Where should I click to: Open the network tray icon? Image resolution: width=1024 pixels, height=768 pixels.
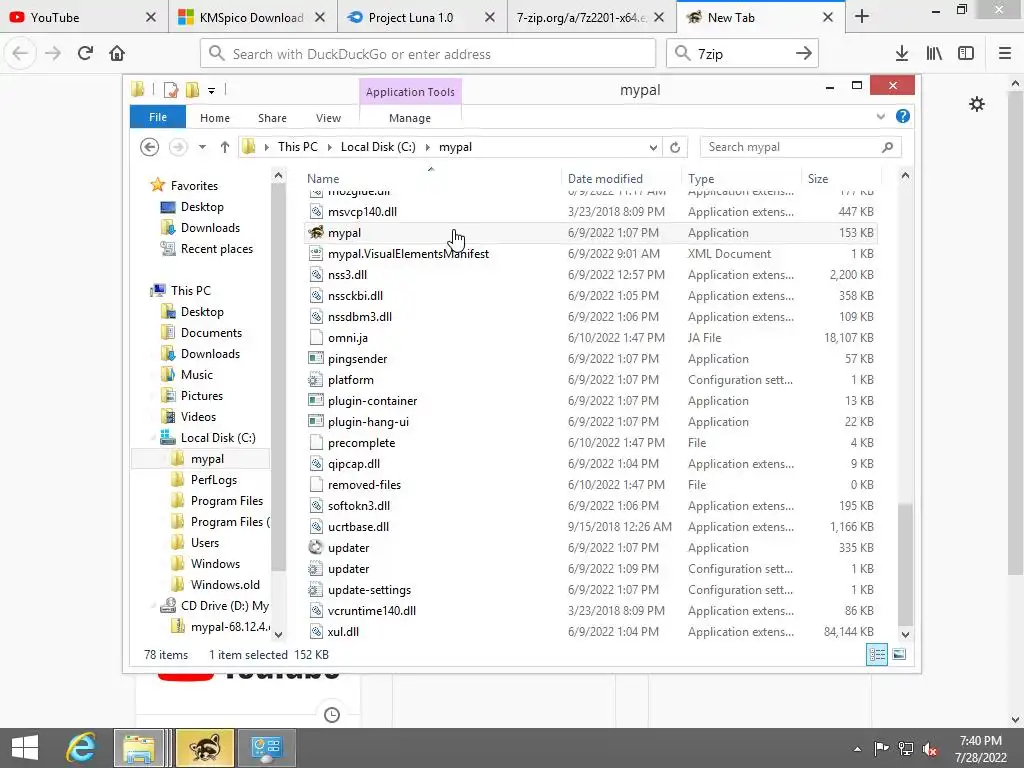tap(906, 749)
